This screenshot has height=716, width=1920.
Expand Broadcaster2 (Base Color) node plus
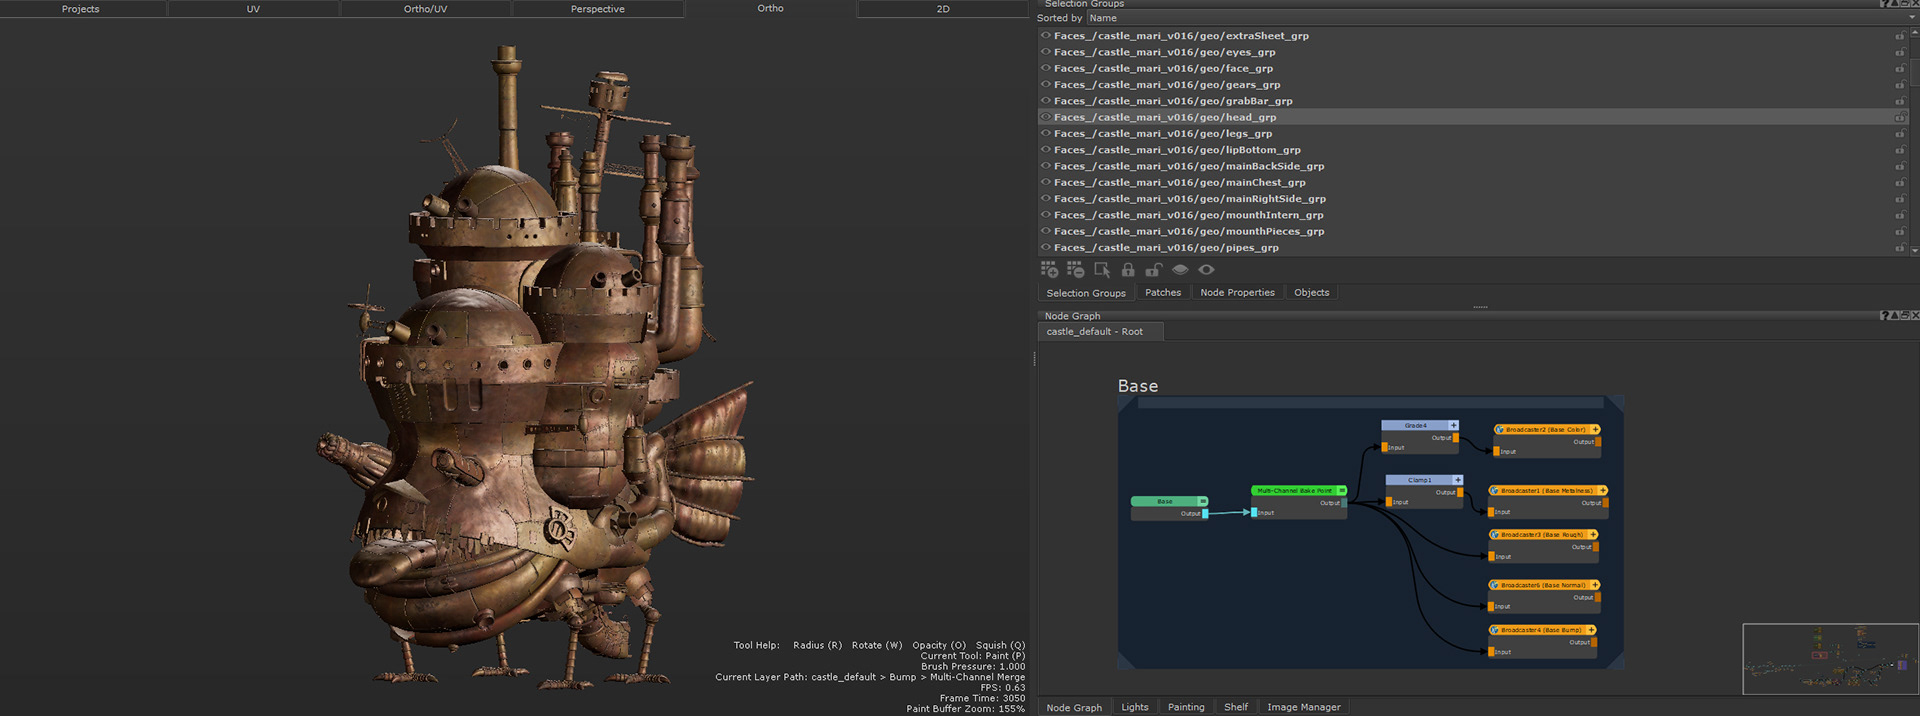(x=1596, y=429)
